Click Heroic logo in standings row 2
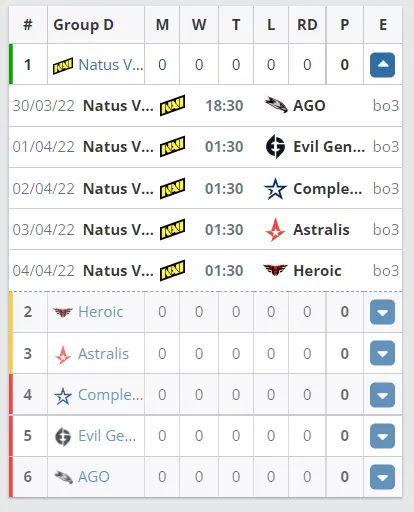This screenshot has width=414, height=512. pyautogui.click(x=63, y=312)
